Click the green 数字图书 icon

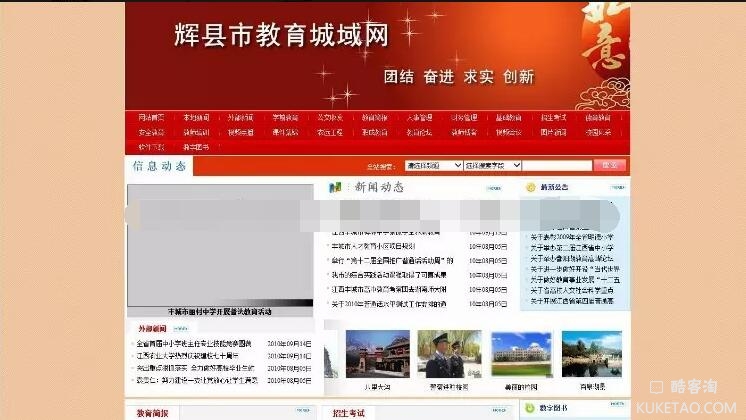529,407
